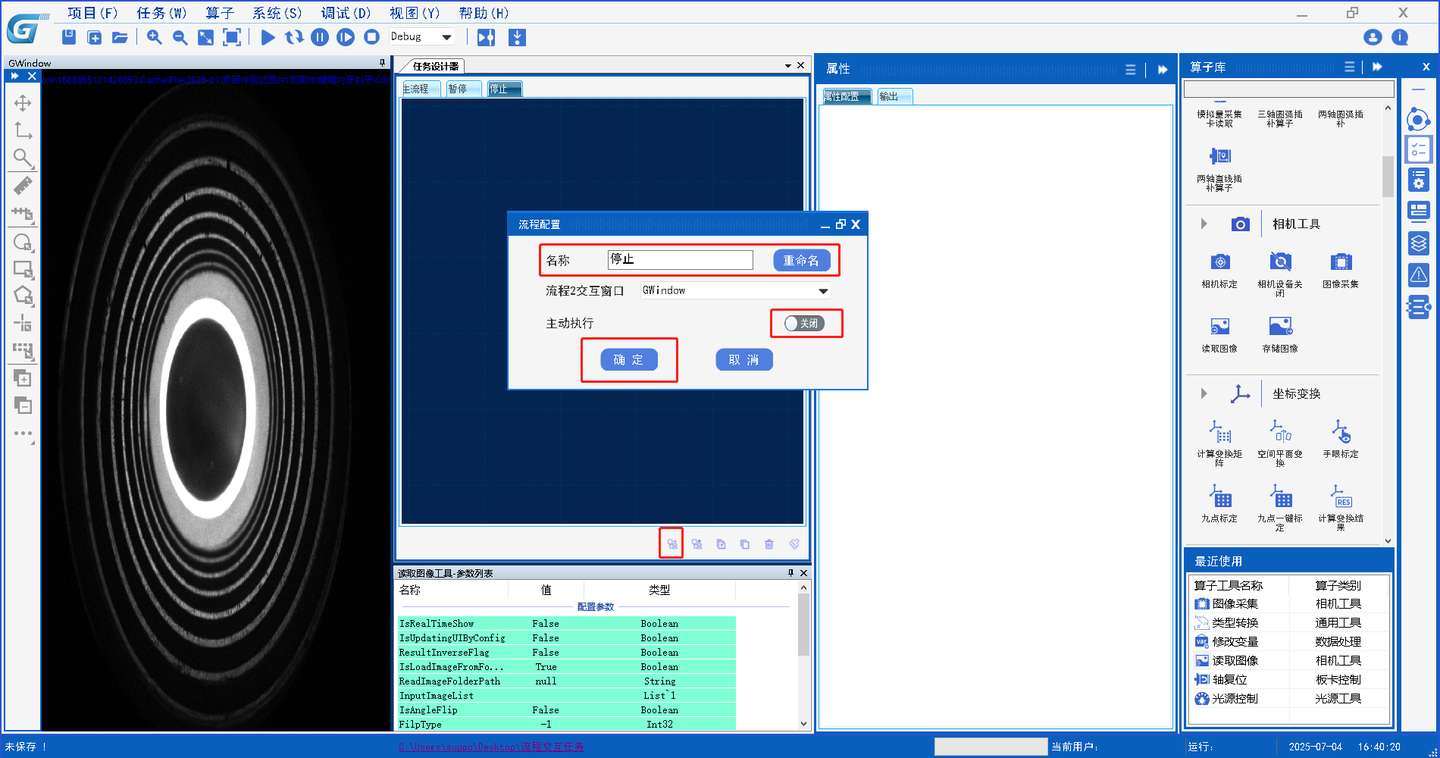Screen dimensions: 1440x758
Task: Click the loop run icon
Action: (x=294, y=37)
